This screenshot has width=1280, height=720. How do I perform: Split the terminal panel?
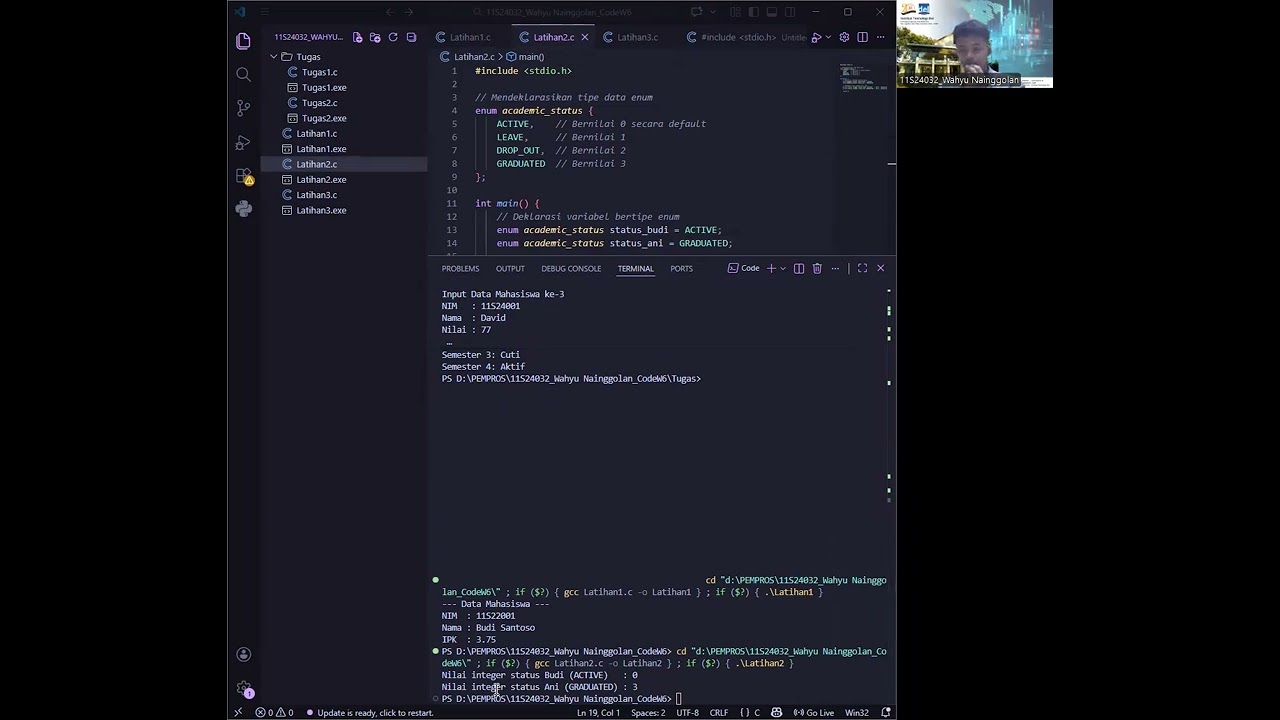798,268
